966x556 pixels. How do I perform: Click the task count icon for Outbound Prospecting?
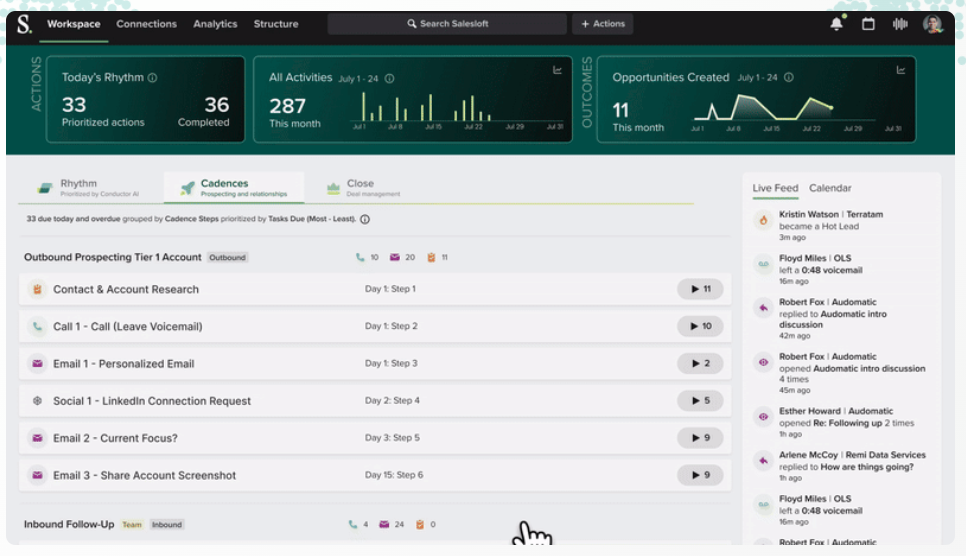431,257
